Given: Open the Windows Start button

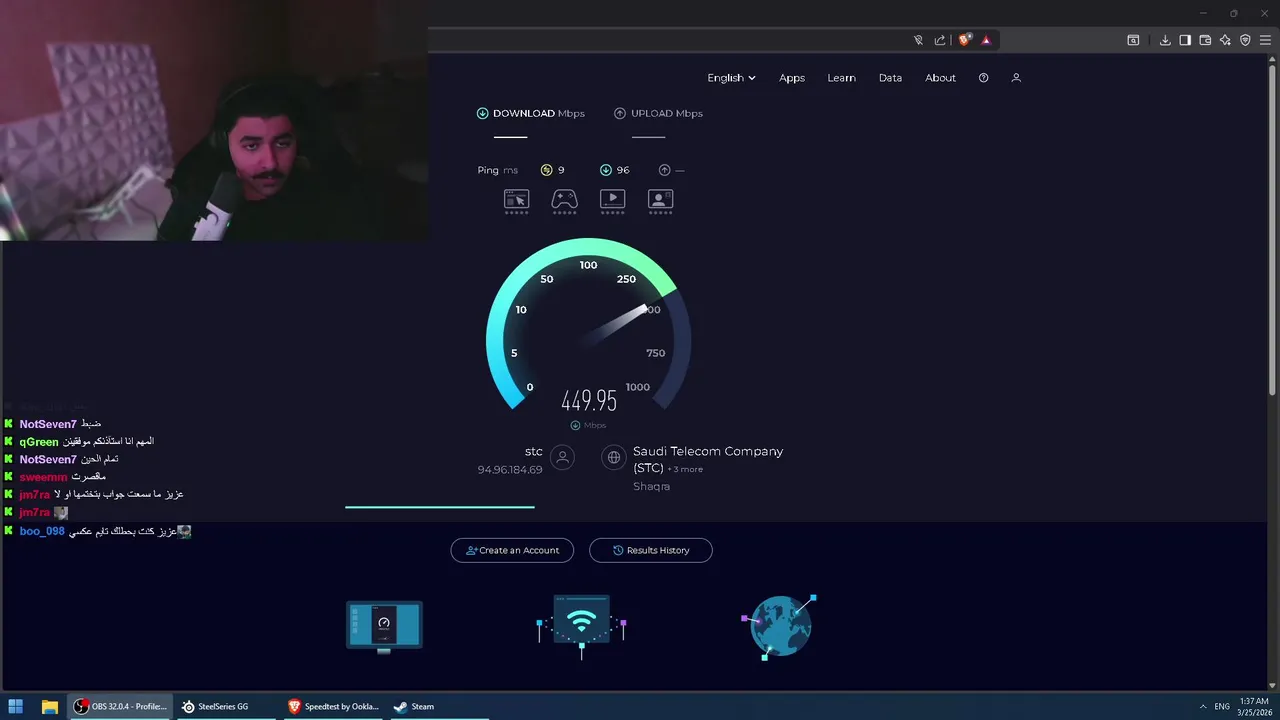Looking at the screenshot, I should [x=15, y=706].
